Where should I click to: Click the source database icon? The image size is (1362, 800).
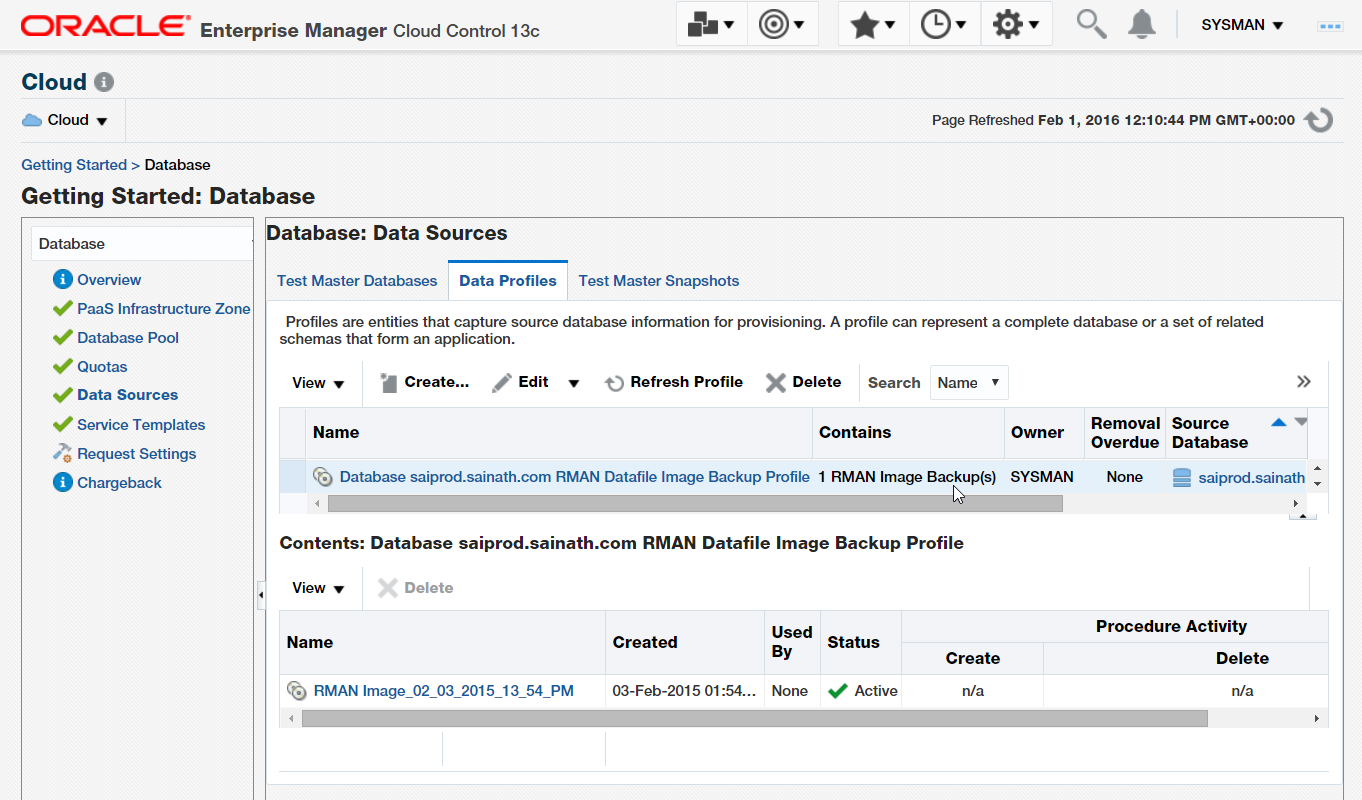[x=1182, y=478]
